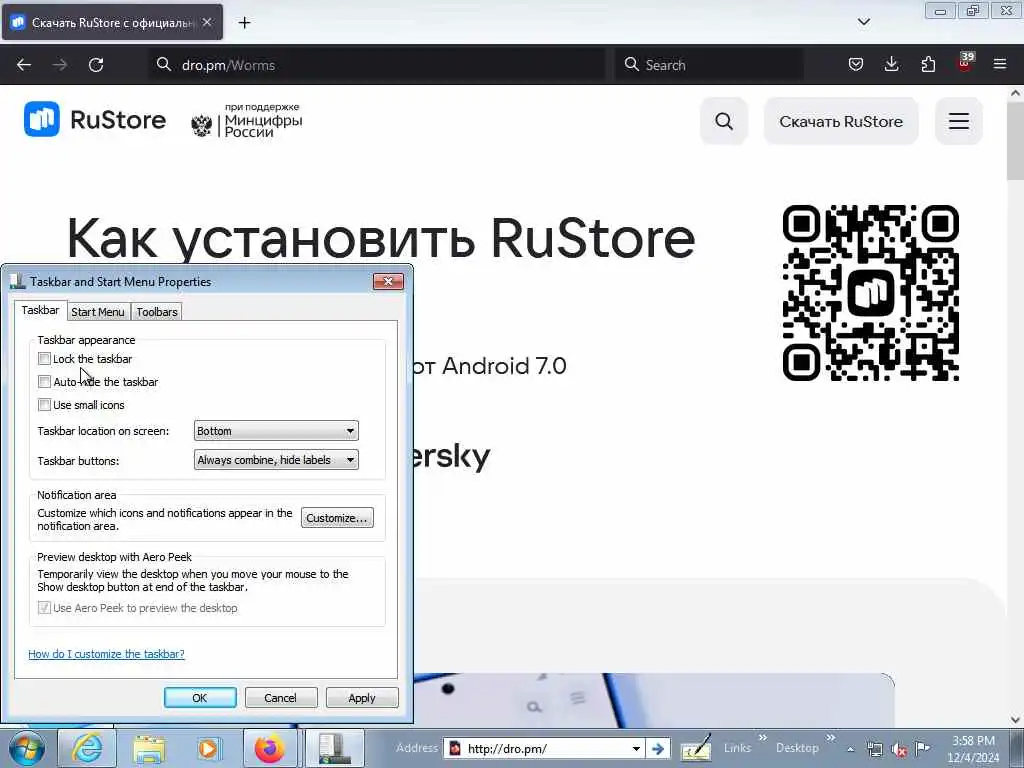Open Windows Media Player from taskbar
This screenshot has height=768, width=1024.
coord(210,748)
